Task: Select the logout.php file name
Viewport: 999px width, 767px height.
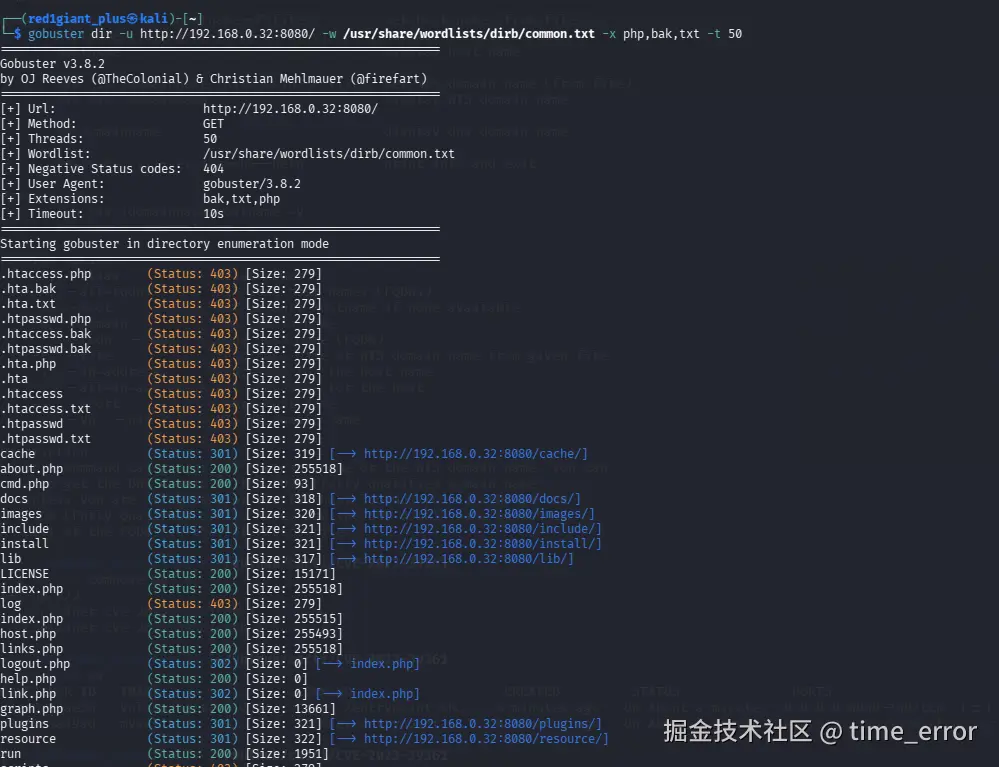Action: 35,664
